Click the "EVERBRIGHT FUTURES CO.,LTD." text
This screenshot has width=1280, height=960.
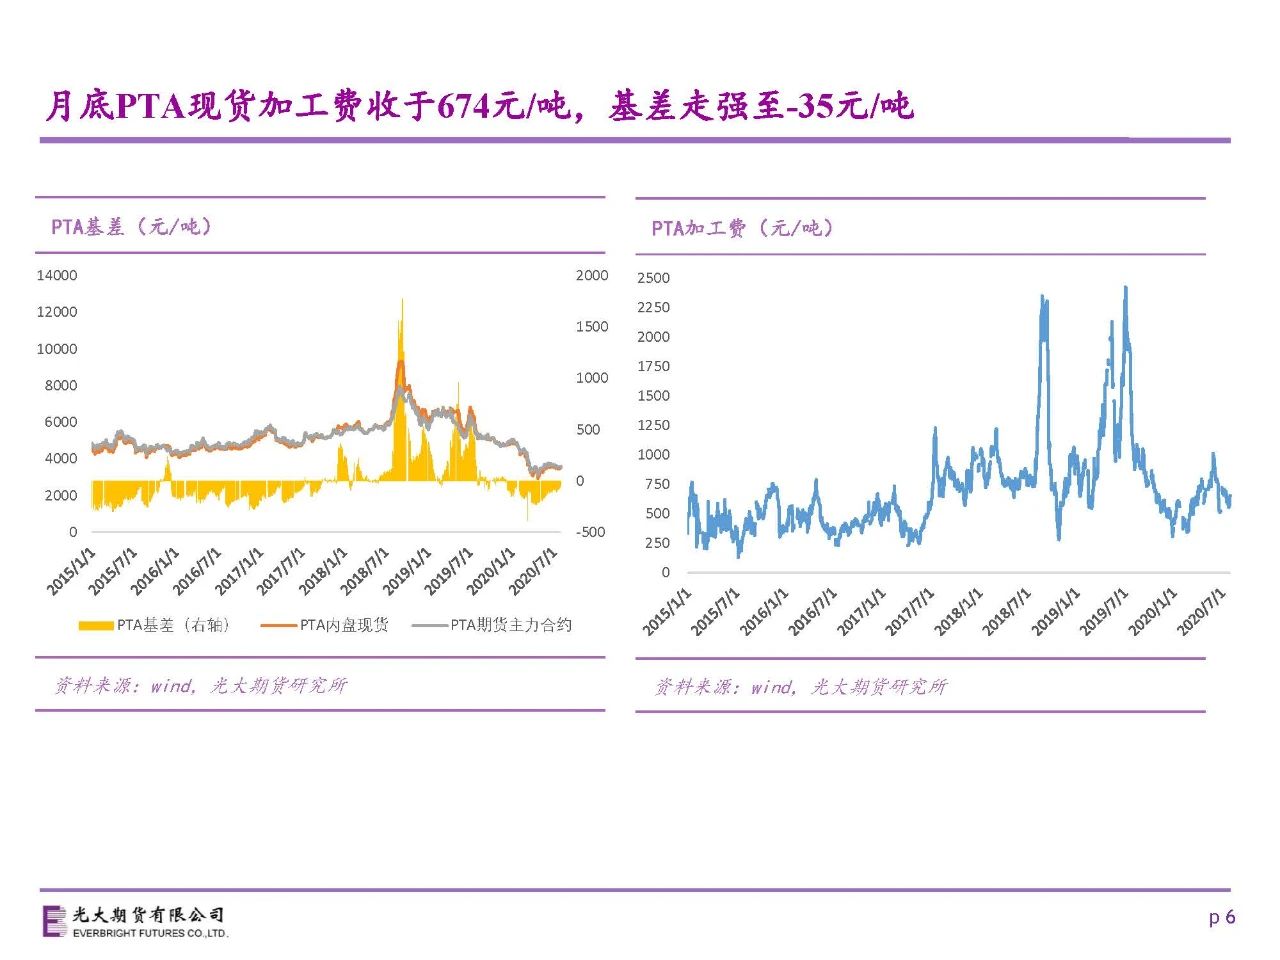pos(150,933)
